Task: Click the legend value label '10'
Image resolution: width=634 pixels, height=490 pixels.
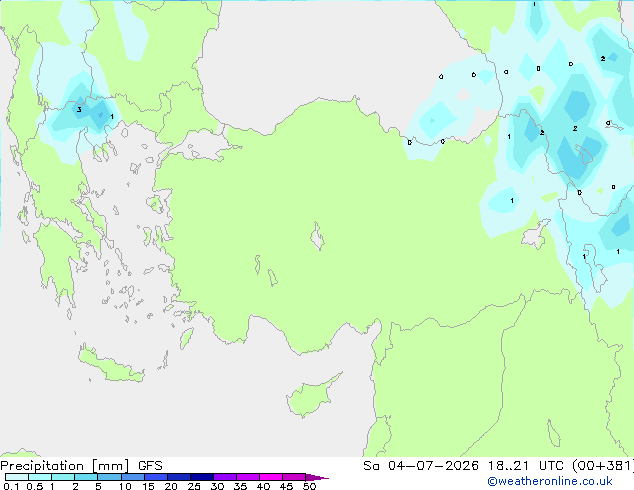Action: [125, 486]
